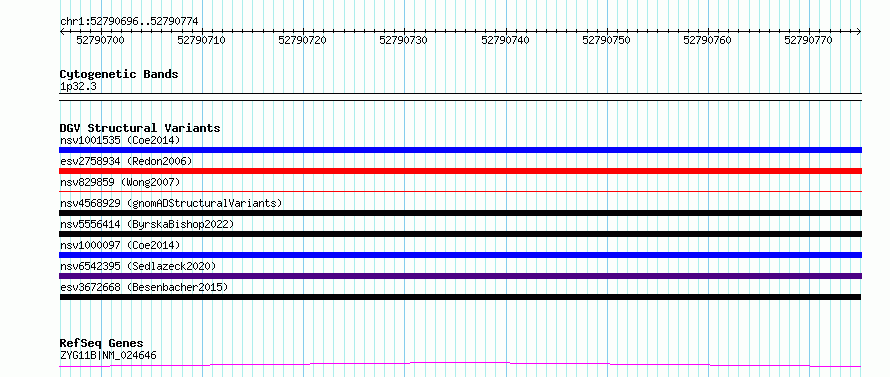Click ruler tick label 52790770
Viewport: 890px width, 377px height.
[x=809, y=40]
